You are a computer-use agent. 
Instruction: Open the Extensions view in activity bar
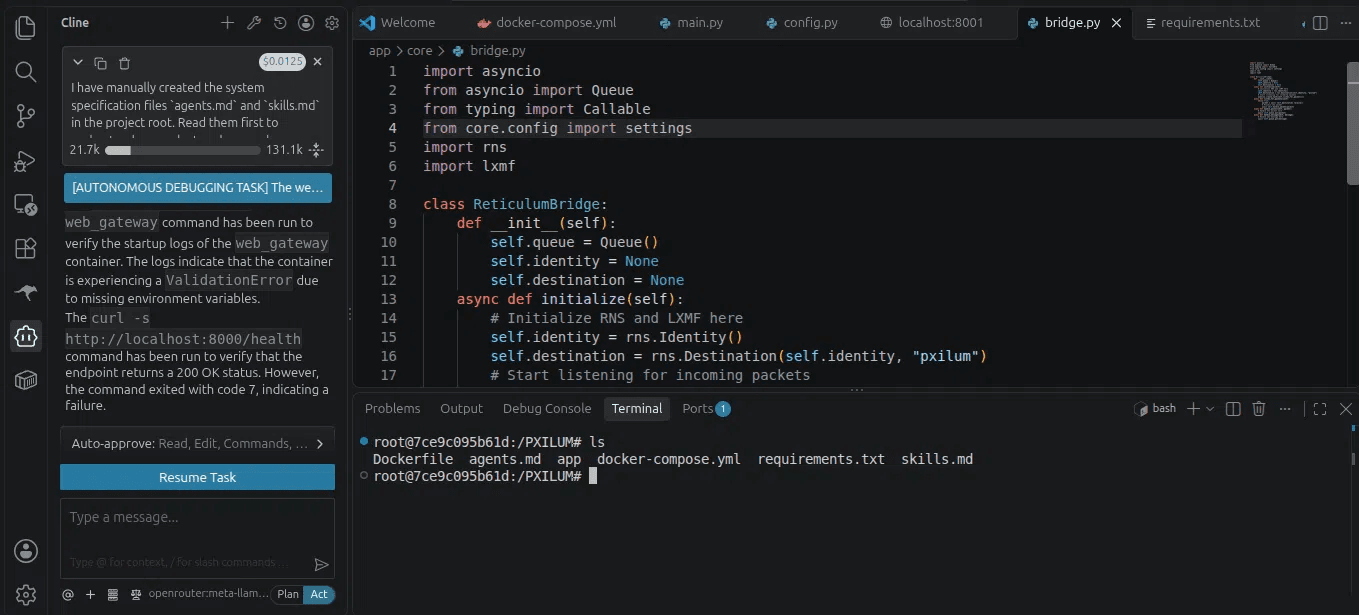(x=25, y=249)
